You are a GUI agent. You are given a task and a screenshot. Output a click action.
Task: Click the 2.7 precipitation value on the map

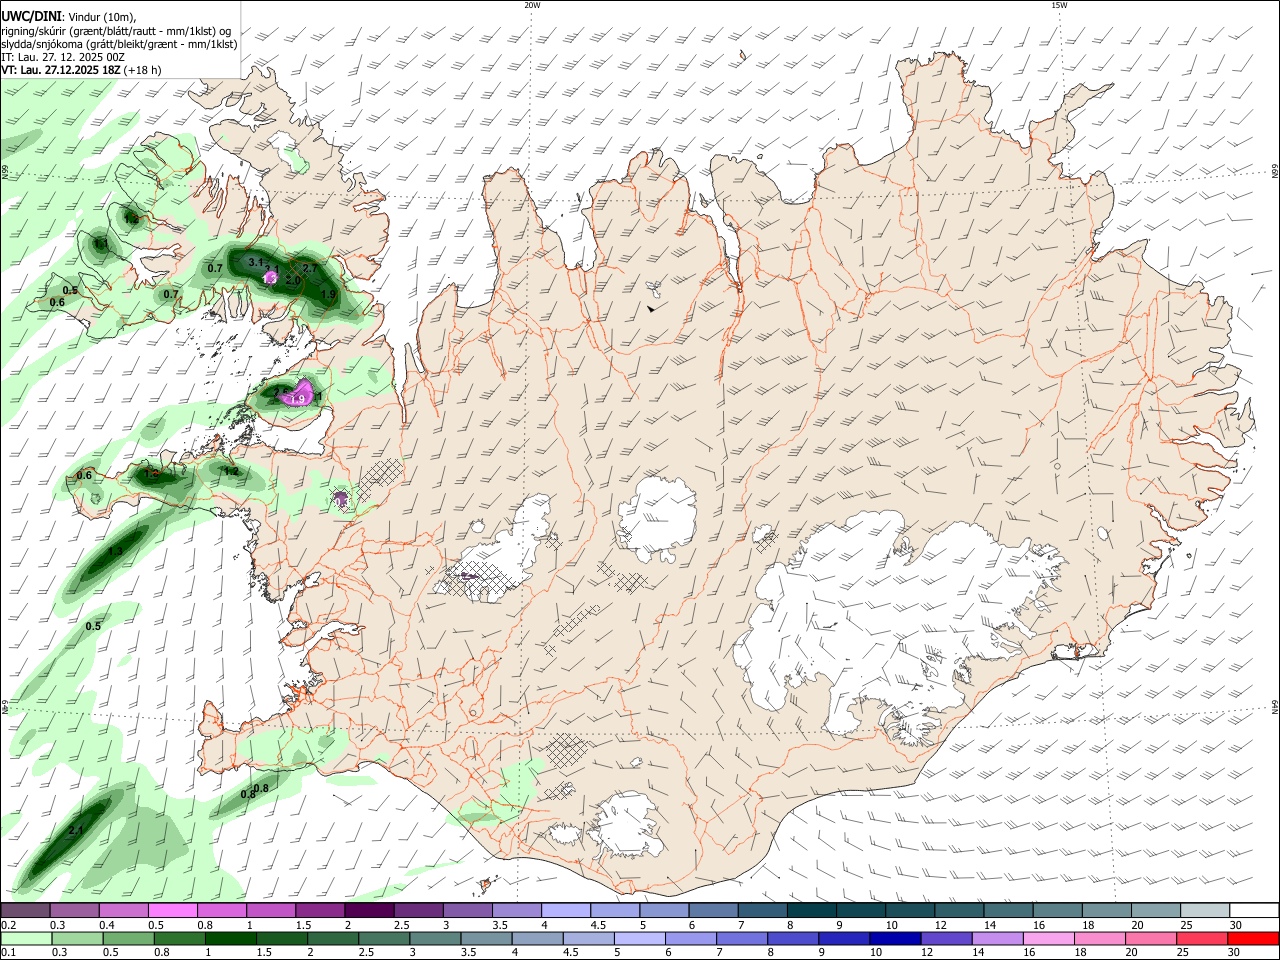[x=309, y=268]
